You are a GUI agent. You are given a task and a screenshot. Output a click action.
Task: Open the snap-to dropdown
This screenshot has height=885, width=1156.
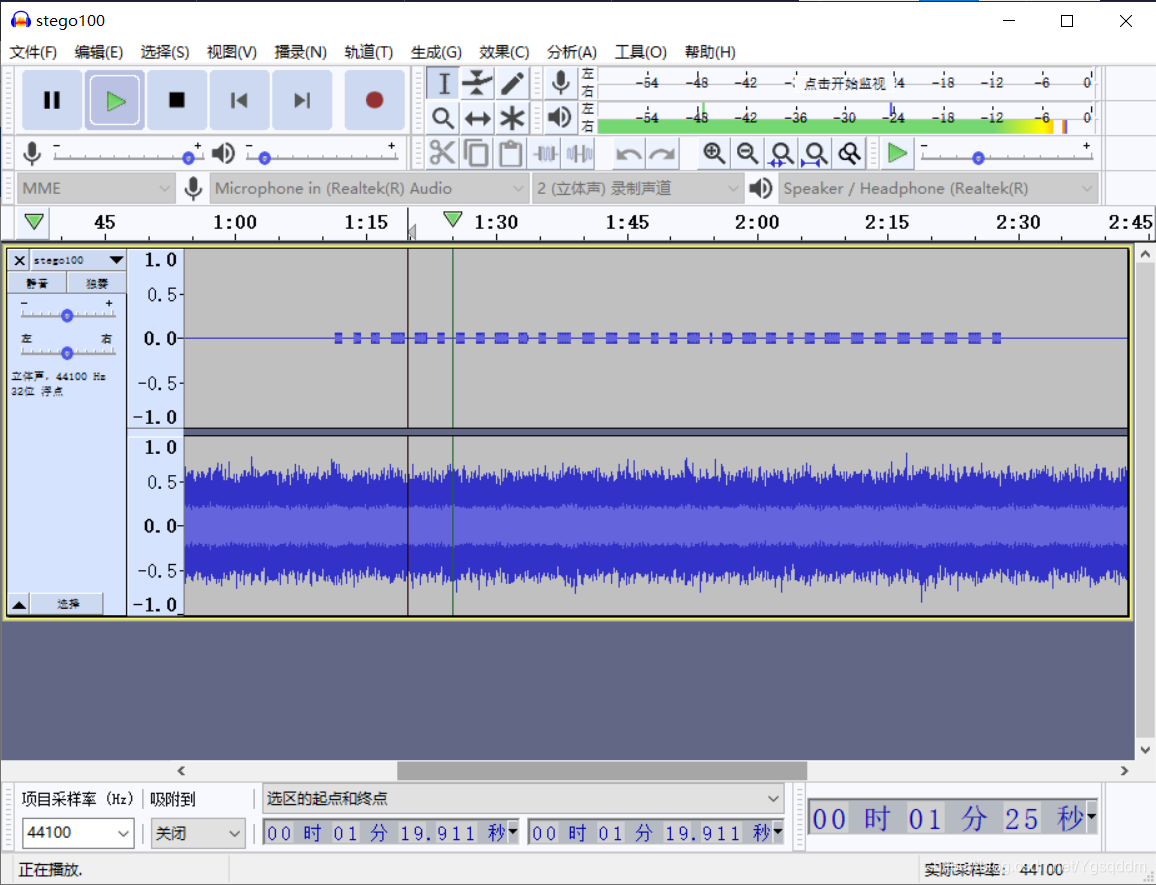point(198,833)
